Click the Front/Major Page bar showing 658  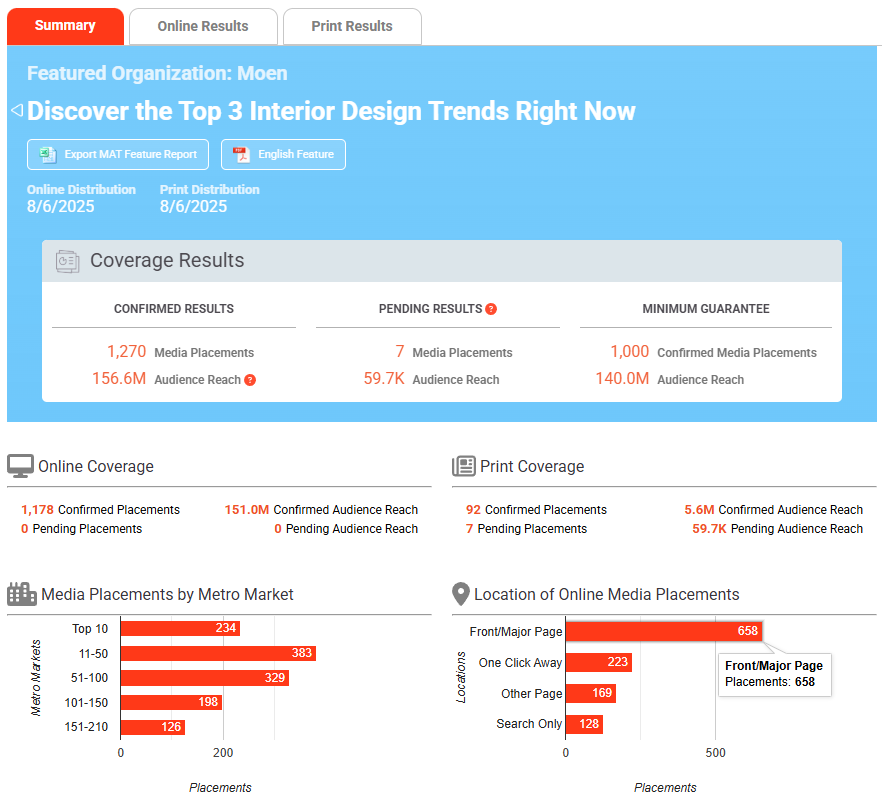click(x=665, y=631)
